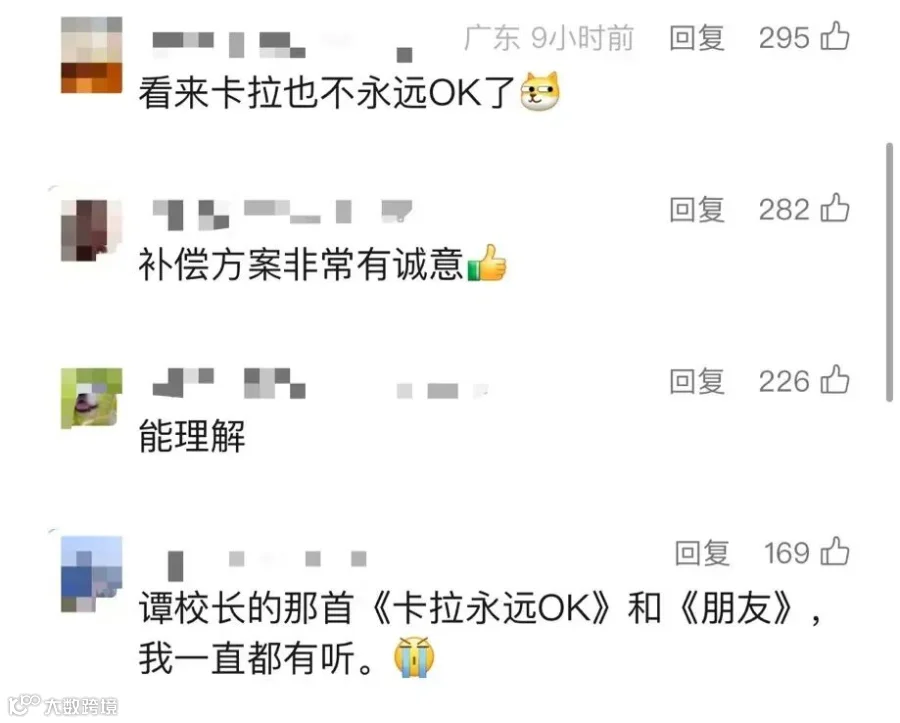
Task: Click the crying emoji in last comment
Action: pos(414,657)
